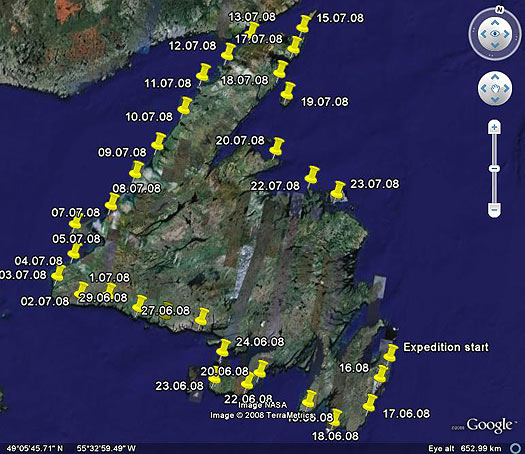
Task: Select the 17.06.08 pushpin
Action: tap(370, 403)
